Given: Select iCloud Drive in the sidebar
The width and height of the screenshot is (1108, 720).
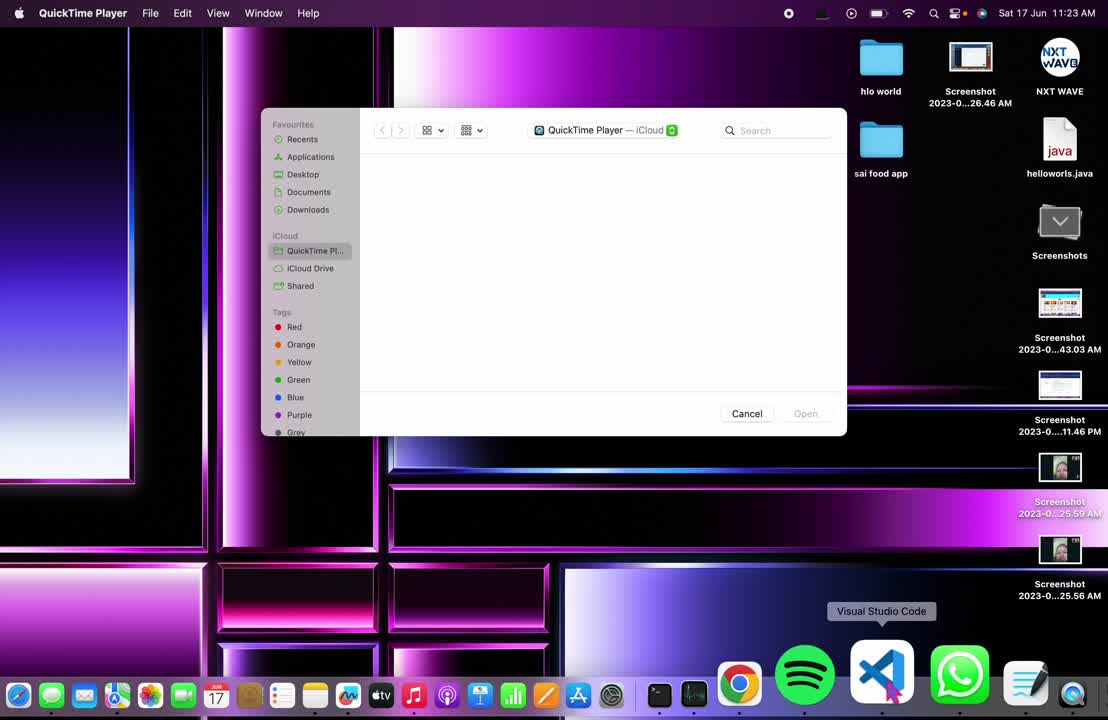Looking at the screenshot, I should click(x=310, y=268).
